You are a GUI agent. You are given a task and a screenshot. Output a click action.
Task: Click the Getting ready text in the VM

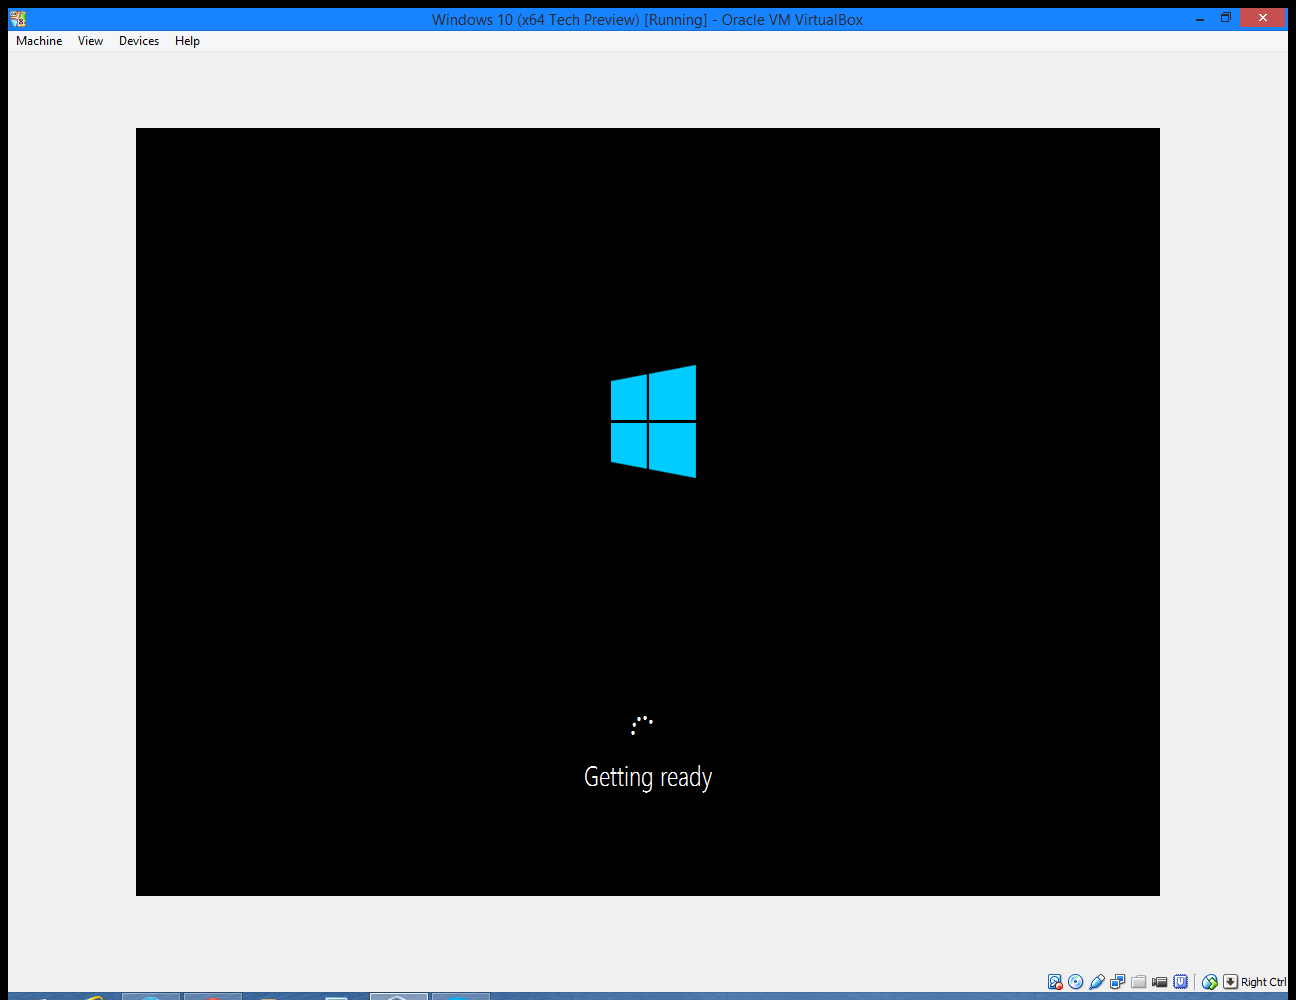coord(648,777)
